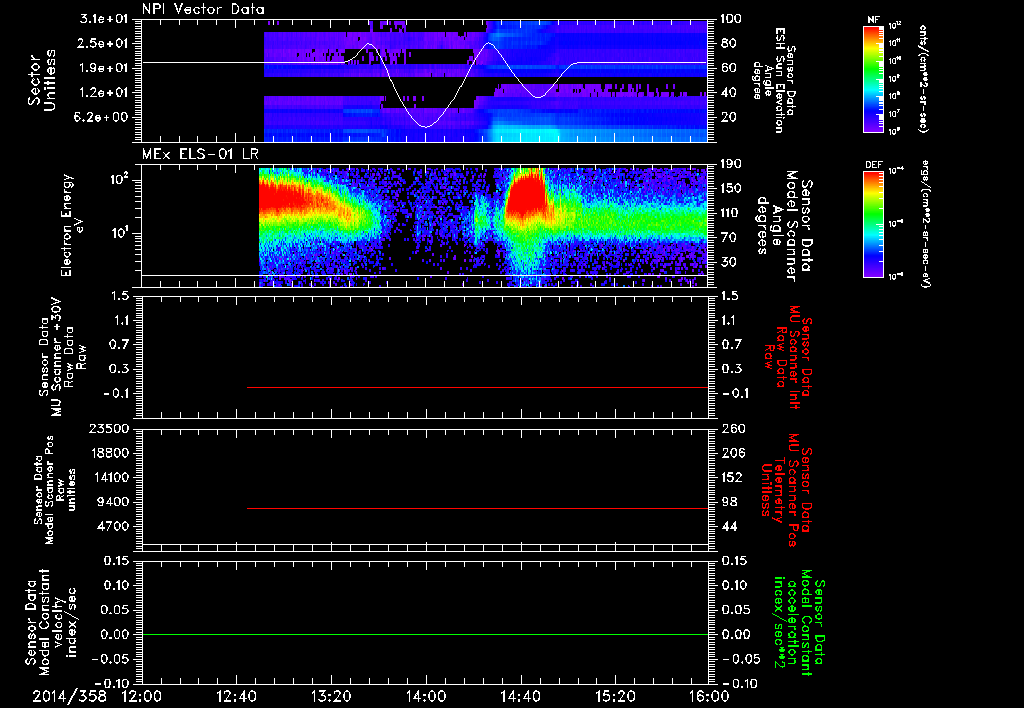This screenshot has height=708, width=1024.
Task: Click the '9400' scanner position tick value
Action: click(x=113, y=502)
